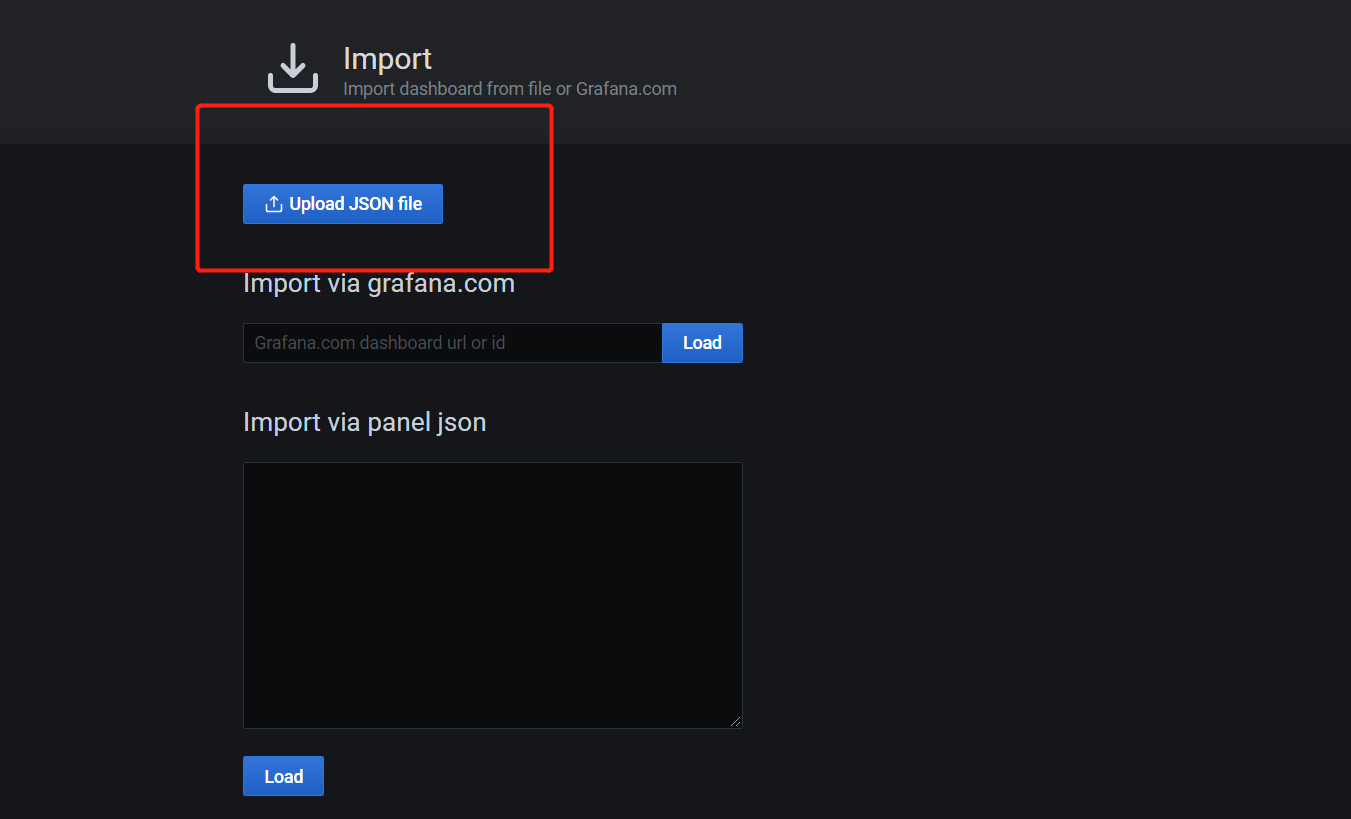1351x819 pixels.
Task: Click the 'Import dashboard from file or Grafana.com' subtitle
Action: click(x=510, y=89)
